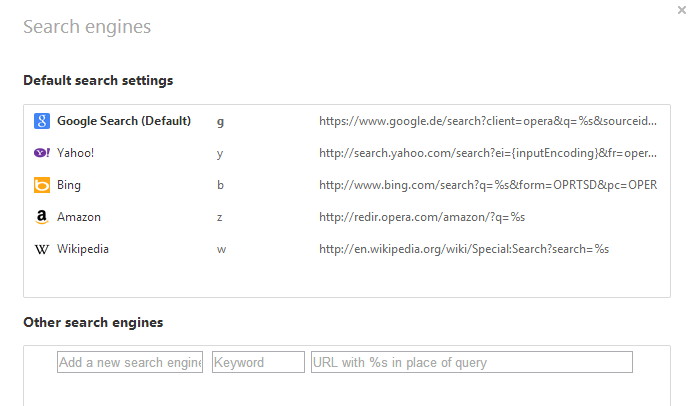Click the en.wikipedia.org search URL
The image size is (690, 406).
pos(464,249)
